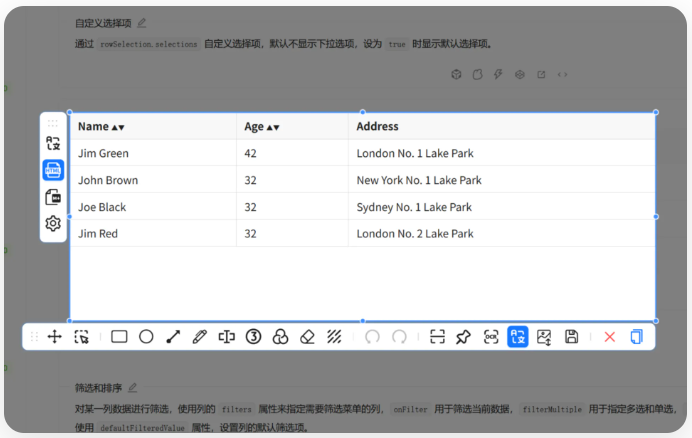Select the Markdown document option in side panel
The height and width of the screenshot is (438, 692).
[x=53, y=197]
